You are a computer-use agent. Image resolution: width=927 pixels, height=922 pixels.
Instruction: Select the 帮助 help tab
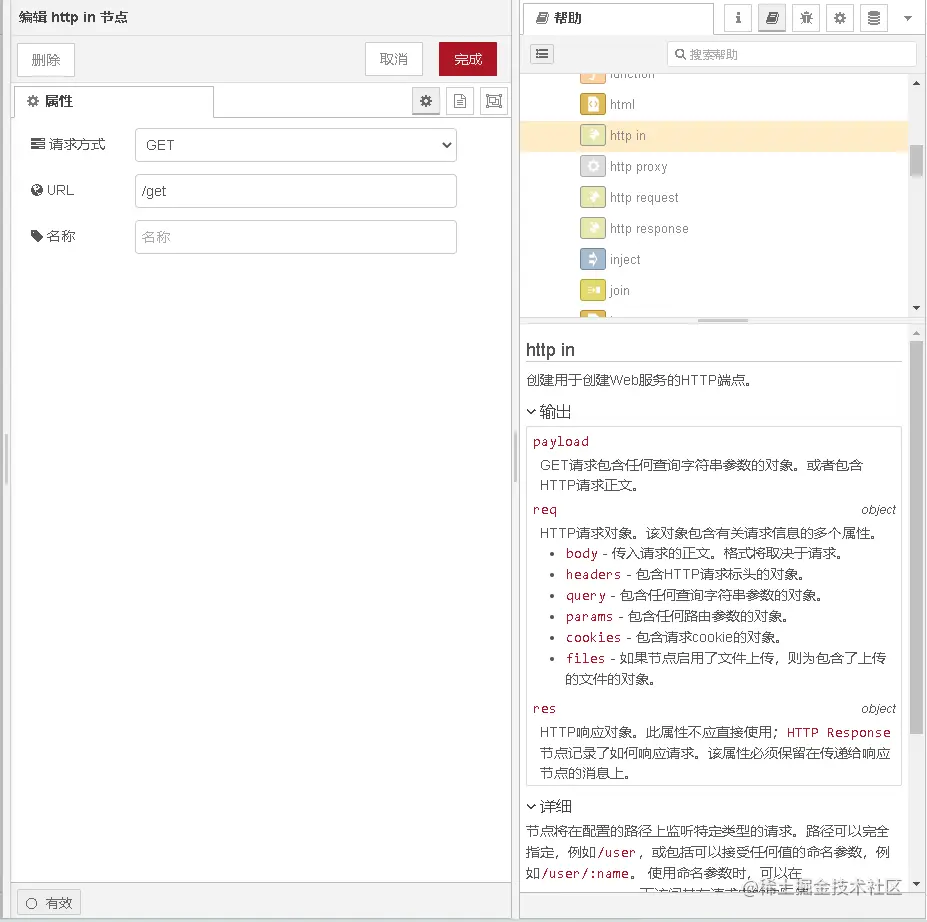pyautogui.click(x=618, y=19)
